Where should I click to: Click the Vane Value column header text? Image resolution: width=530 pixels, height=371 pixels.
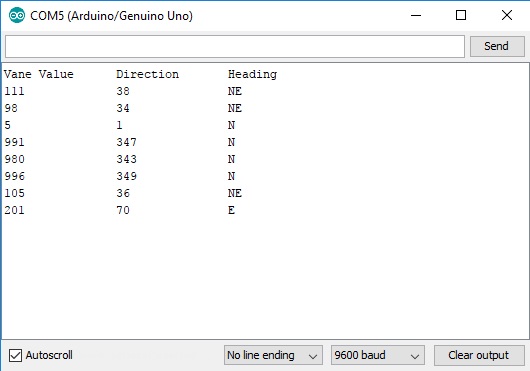point(39,74)
